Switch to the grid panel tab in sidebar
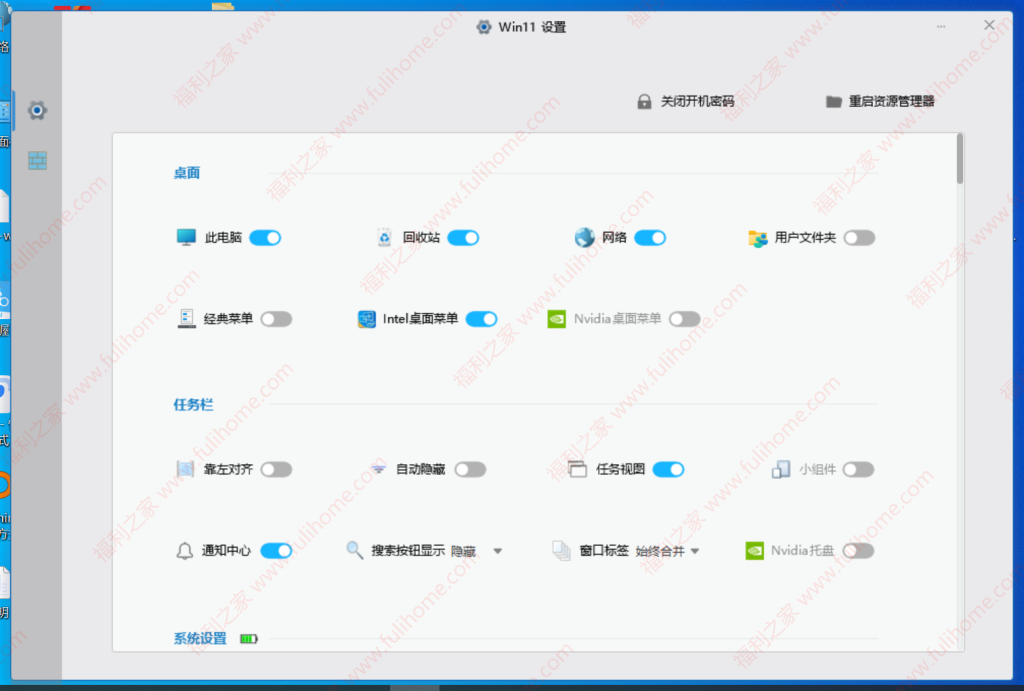Image resolution: width=1024 pixels, height=691 pixels. [x=37, y=160]
